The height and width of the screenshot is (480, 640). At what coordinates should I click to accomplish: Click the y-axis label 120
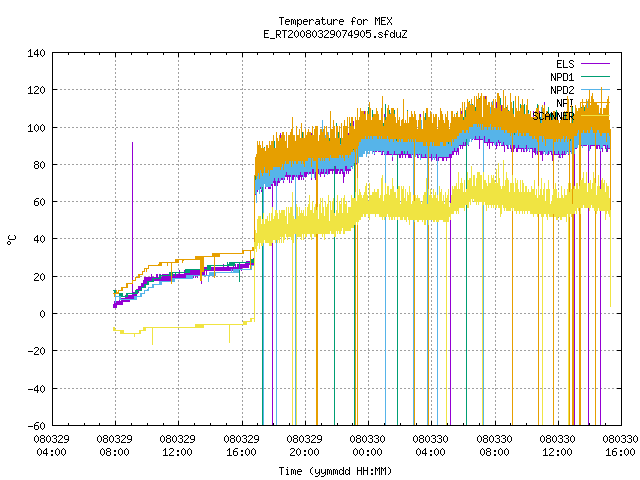pyautogui.click(x=36, y=90)
